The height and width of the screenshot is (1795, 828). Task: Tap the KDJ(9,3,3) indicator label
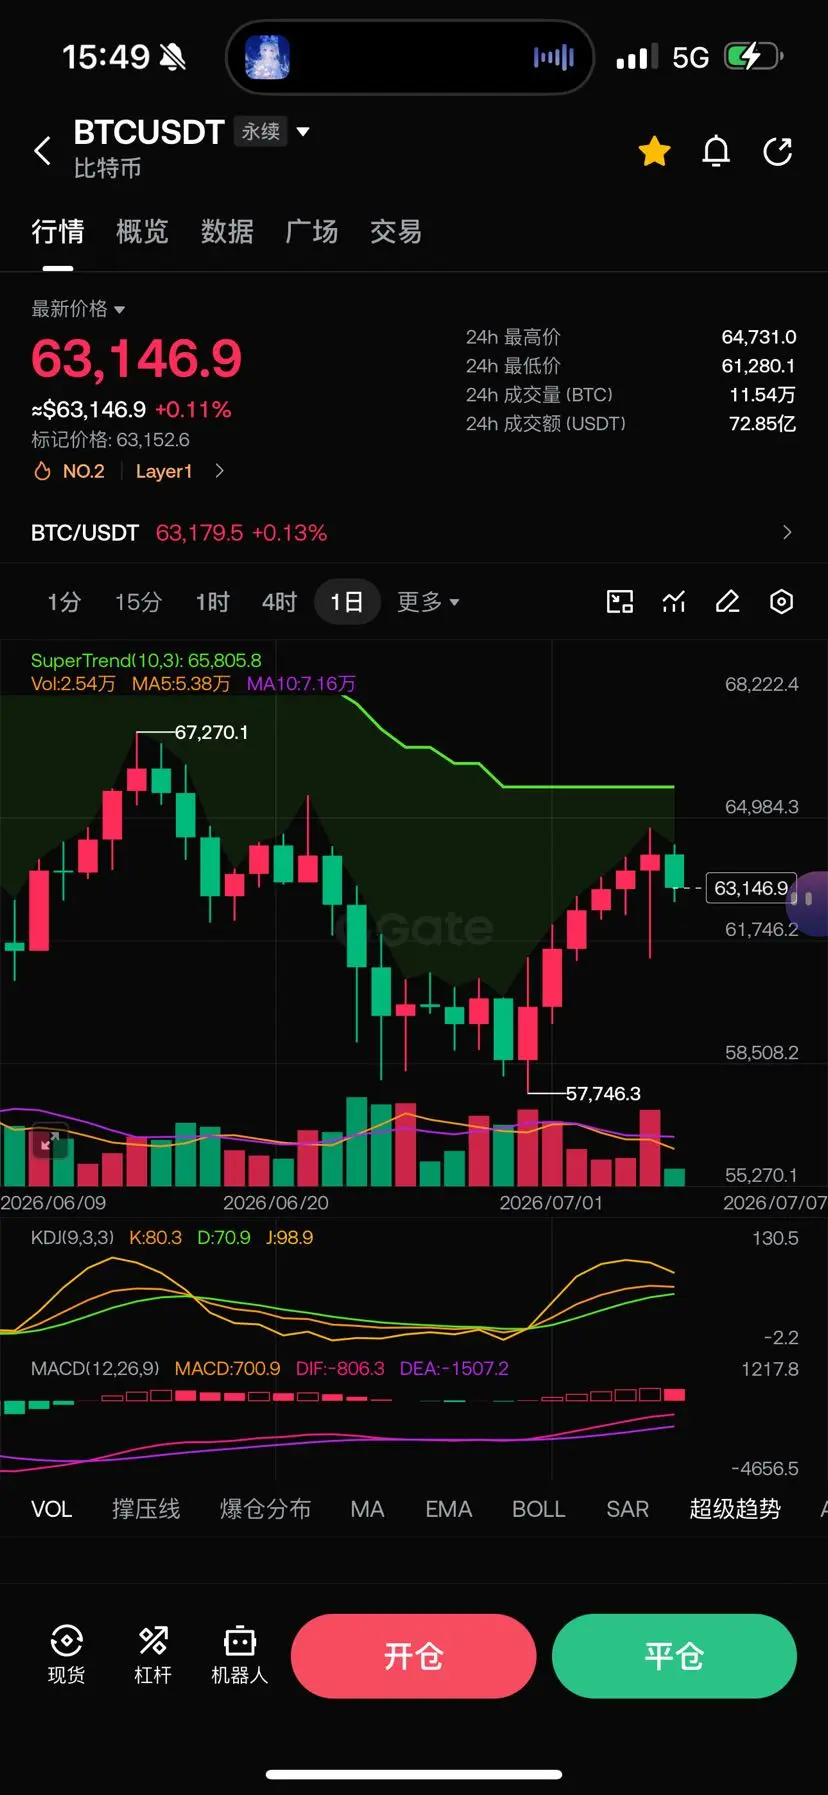pos(72,1238)
